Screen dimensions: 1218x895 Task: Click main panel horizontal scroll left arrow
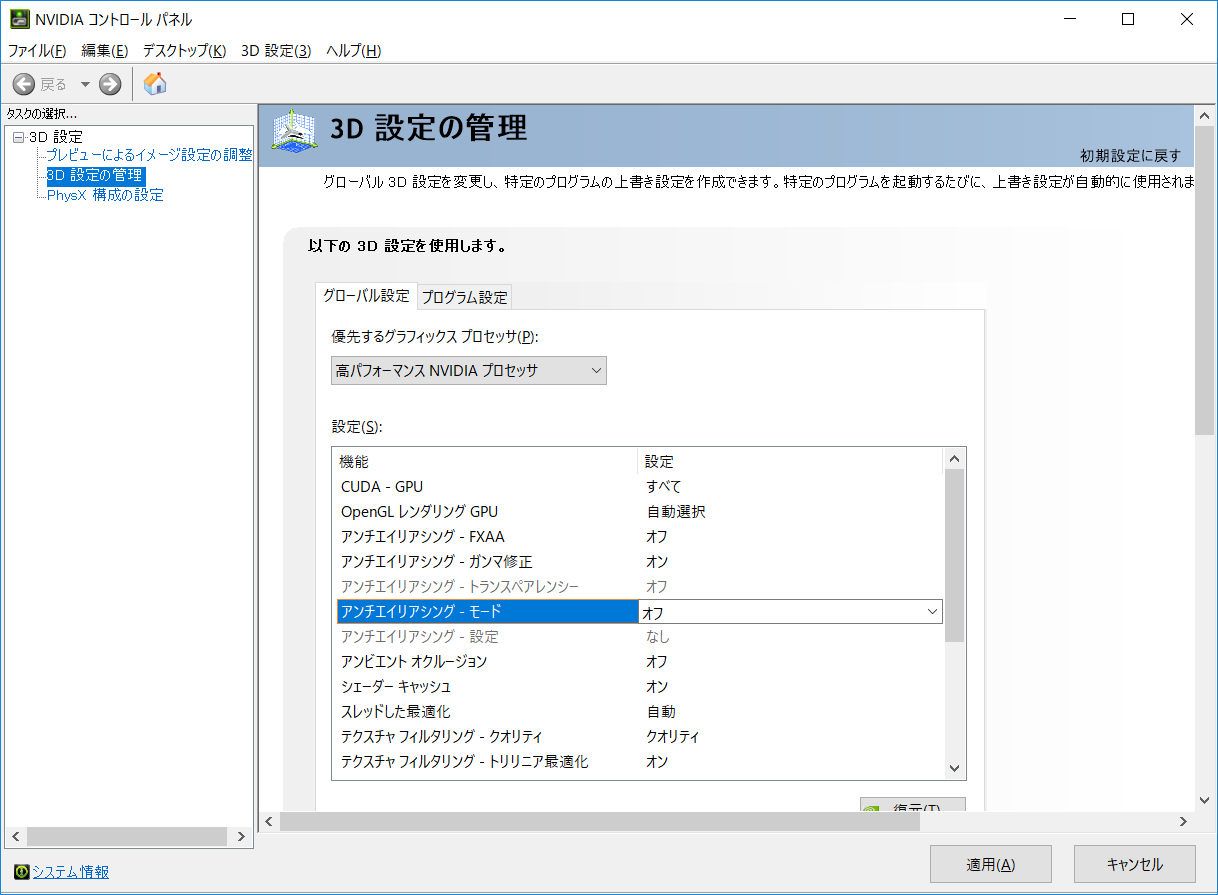[x=268, y=821]
